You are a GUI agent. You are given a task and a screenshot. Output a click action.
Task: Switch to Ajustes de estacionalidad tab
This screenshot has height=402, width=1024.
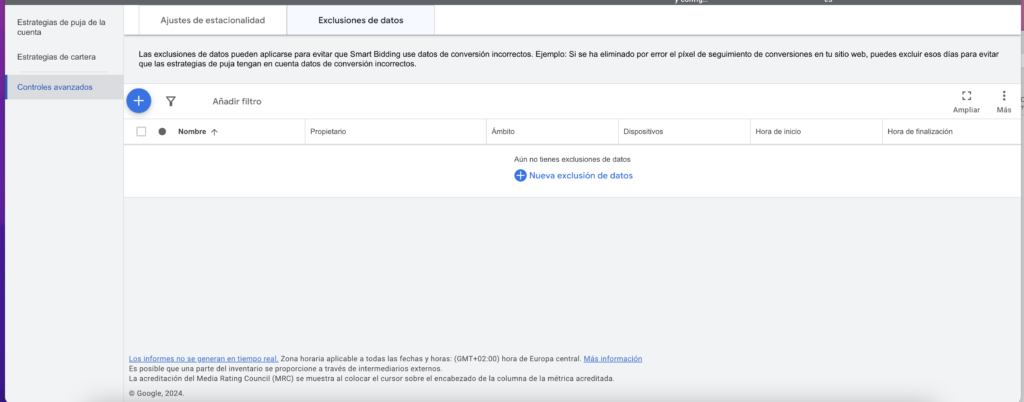pos(213,20)
